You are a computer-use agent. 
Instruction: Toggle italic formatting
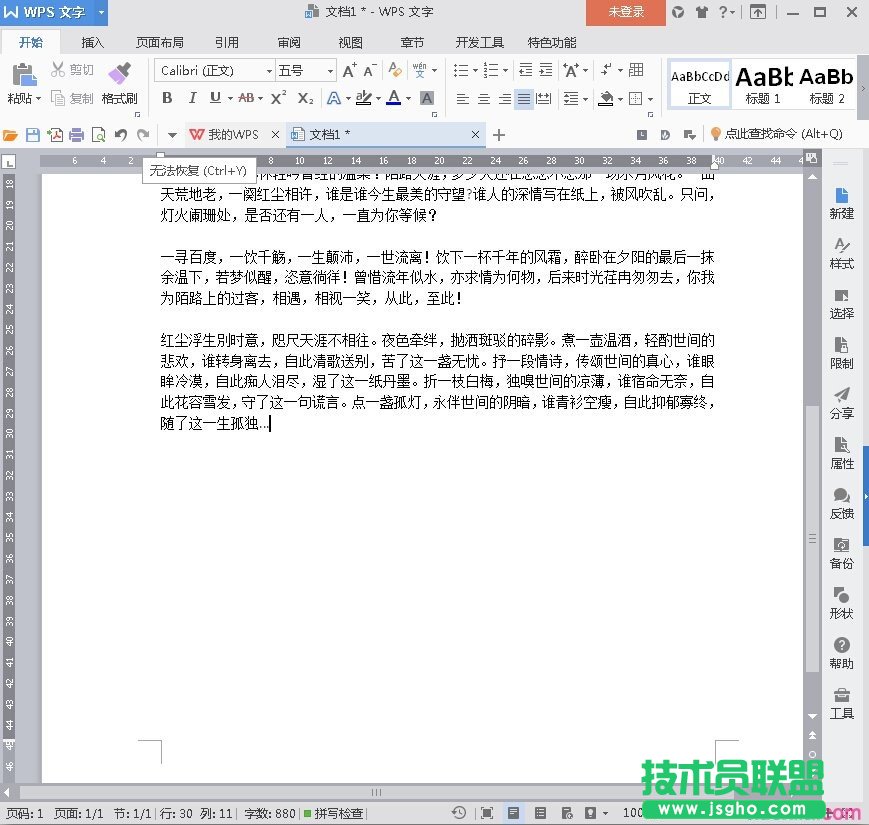tap(191, 98)
